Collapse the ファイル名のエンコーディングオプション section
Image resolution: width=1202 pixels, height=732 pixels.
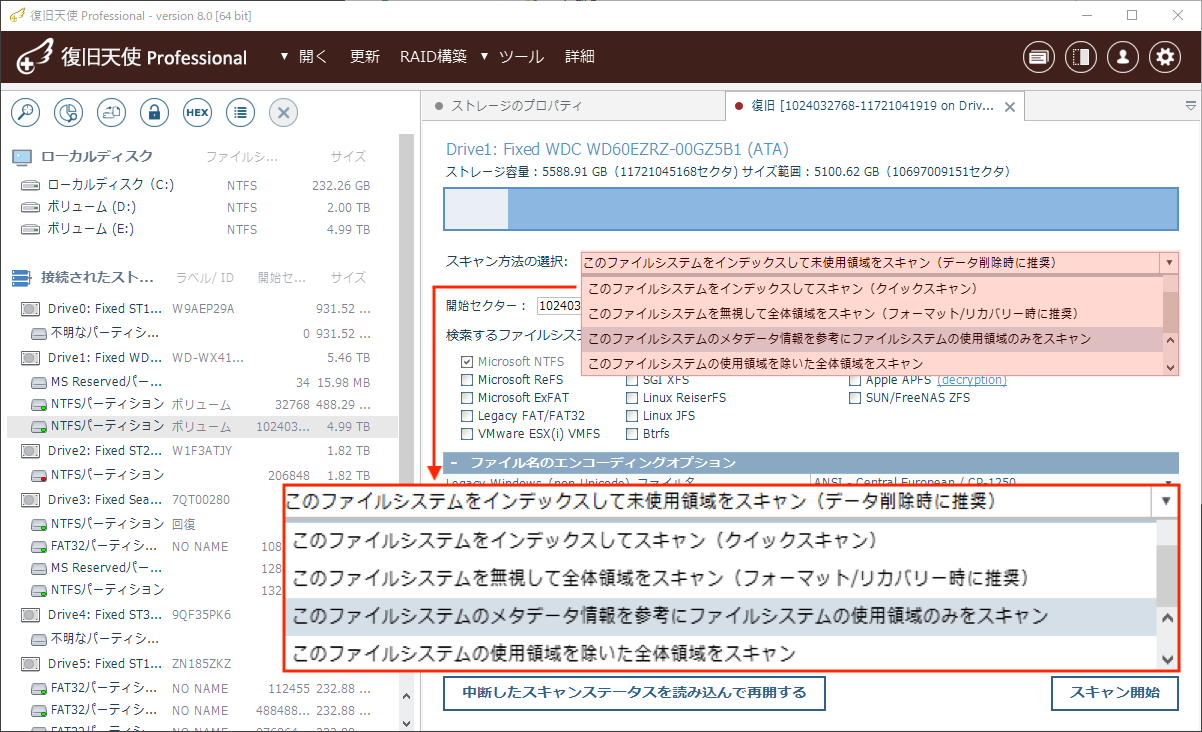click(x=453, y=463)
